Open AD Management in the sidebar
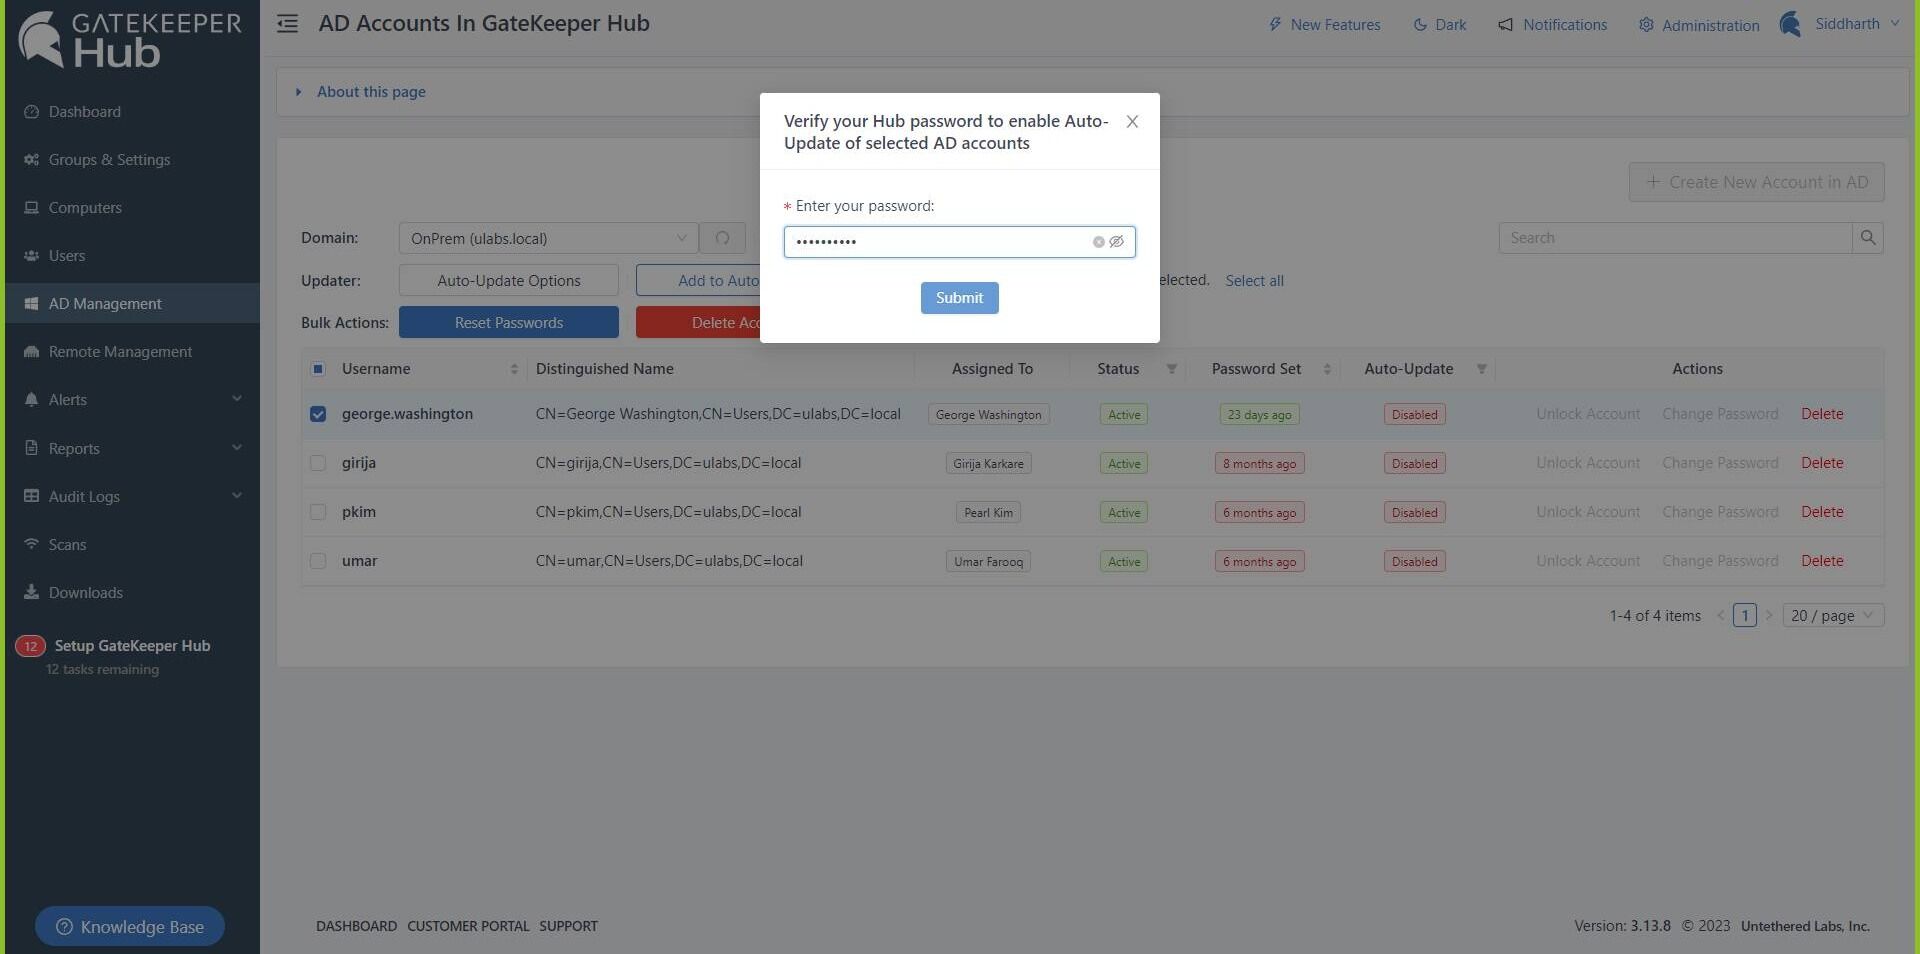Viewport: 1920px width, 954px height. (132, 304)
